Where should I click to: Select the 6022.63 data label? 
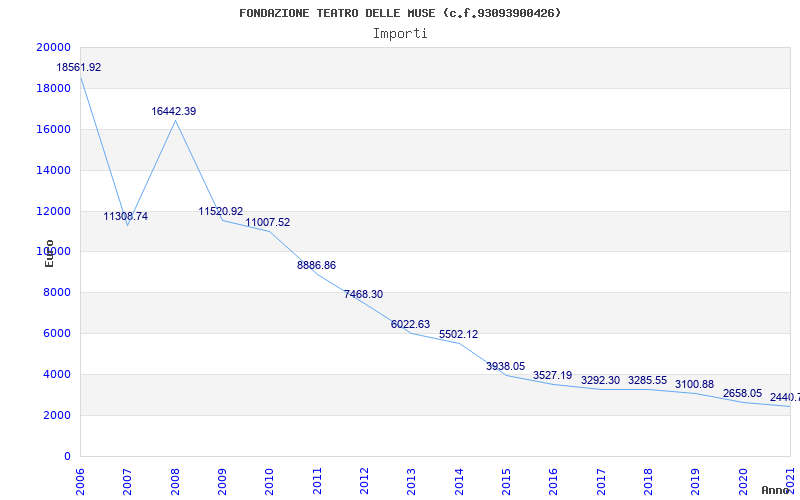[410, 324]
